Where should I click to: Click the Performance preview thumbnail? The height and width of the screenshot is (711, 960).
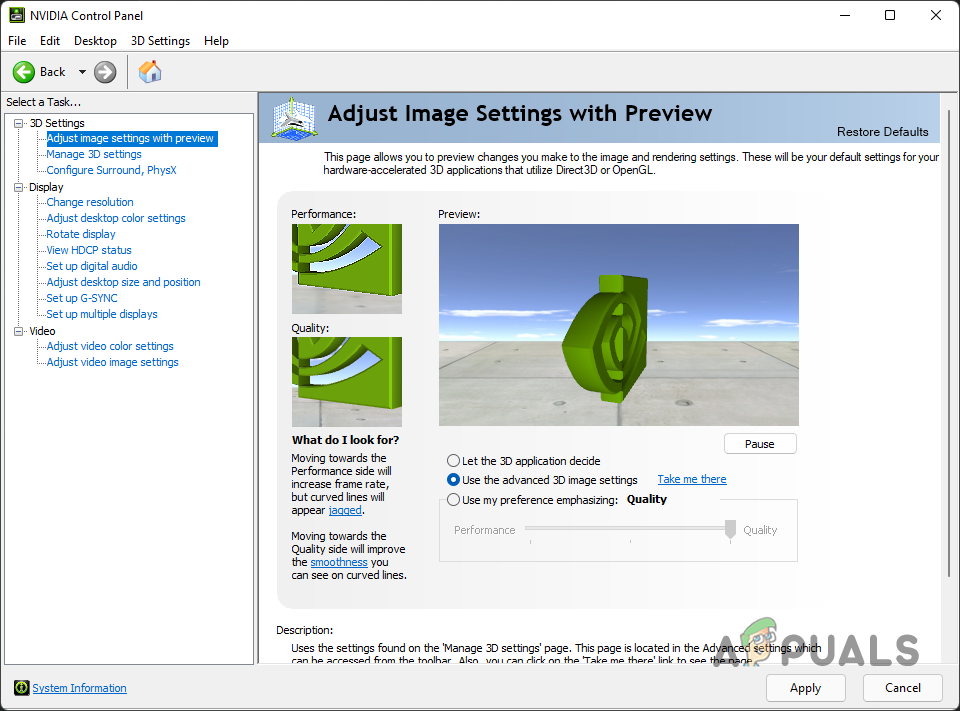[x=347, y=269]
